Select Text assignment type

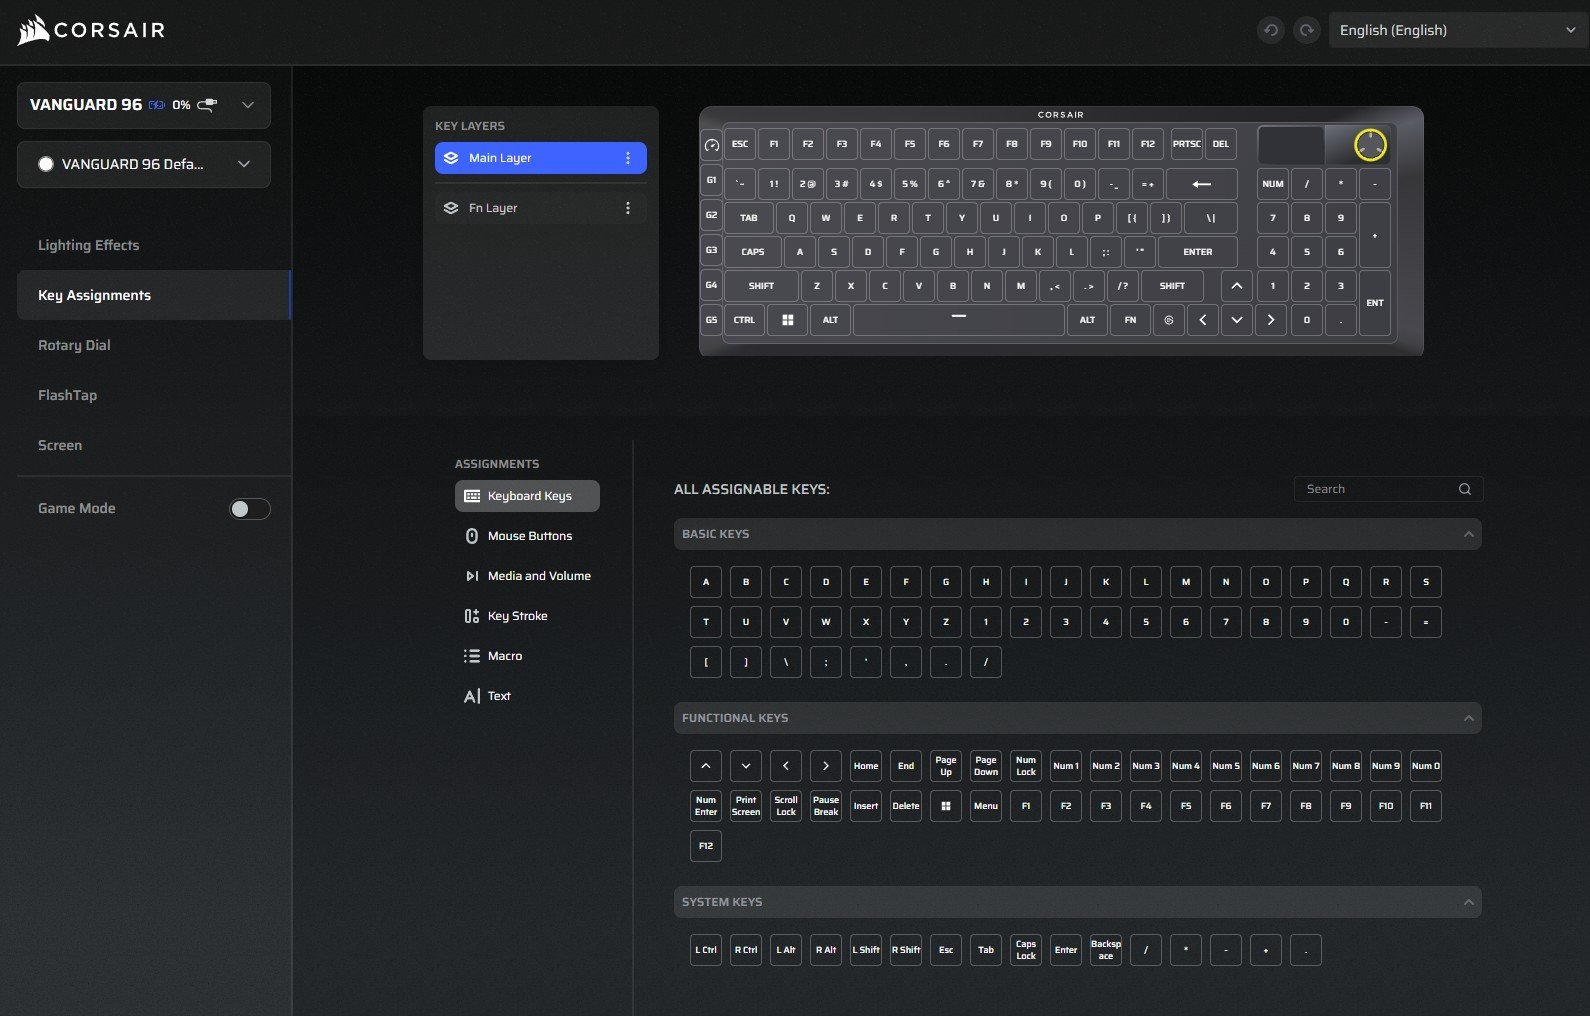[x=527, y=696]
